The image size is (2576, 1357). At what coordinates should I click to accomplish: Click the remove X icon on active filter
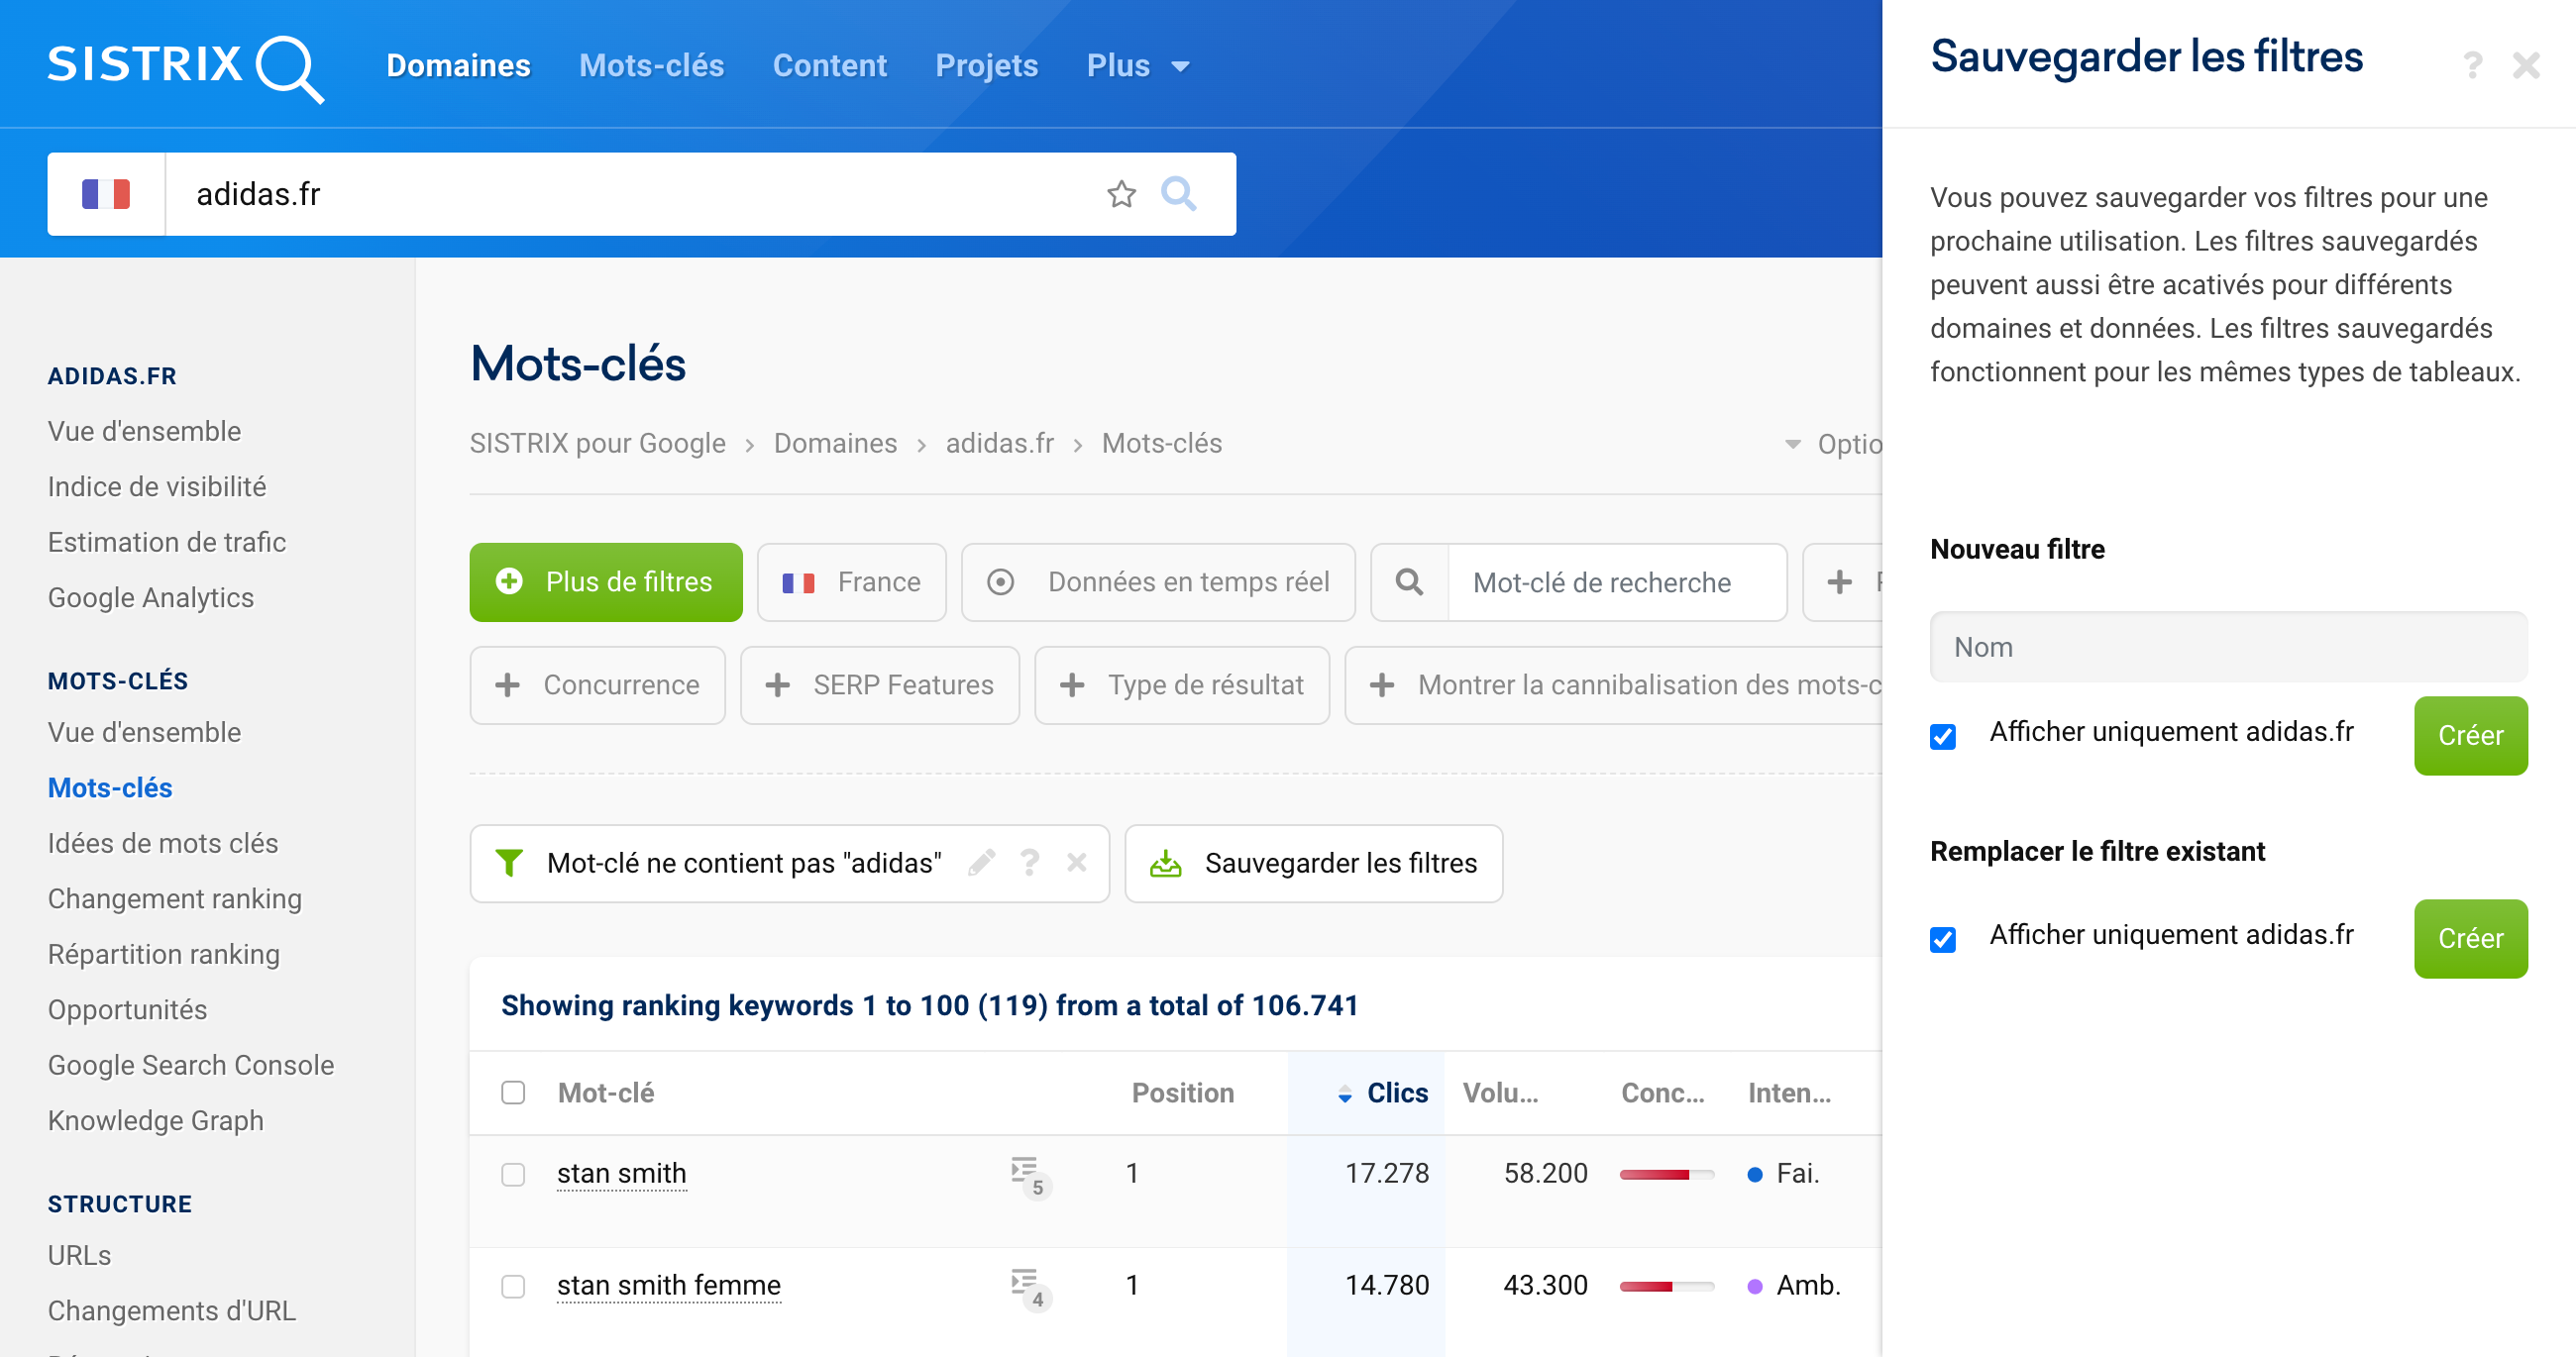[x=1078, y=864]
